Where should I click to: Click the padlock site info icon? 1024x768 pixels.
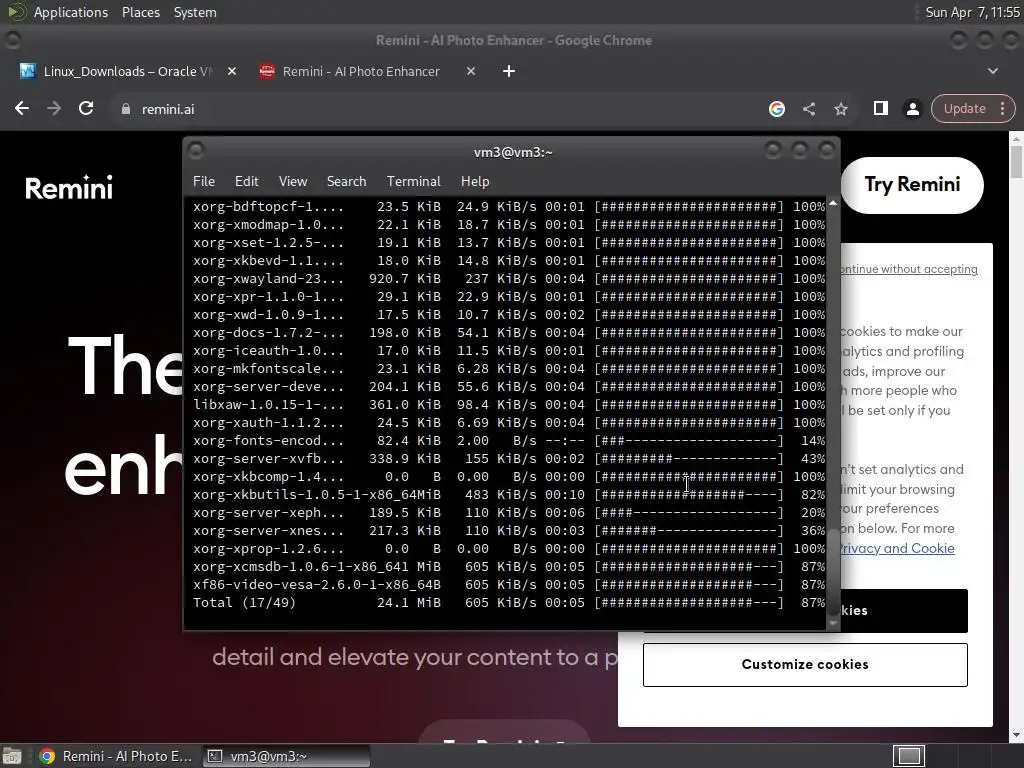pyautogui.click(x=125, y=109)
